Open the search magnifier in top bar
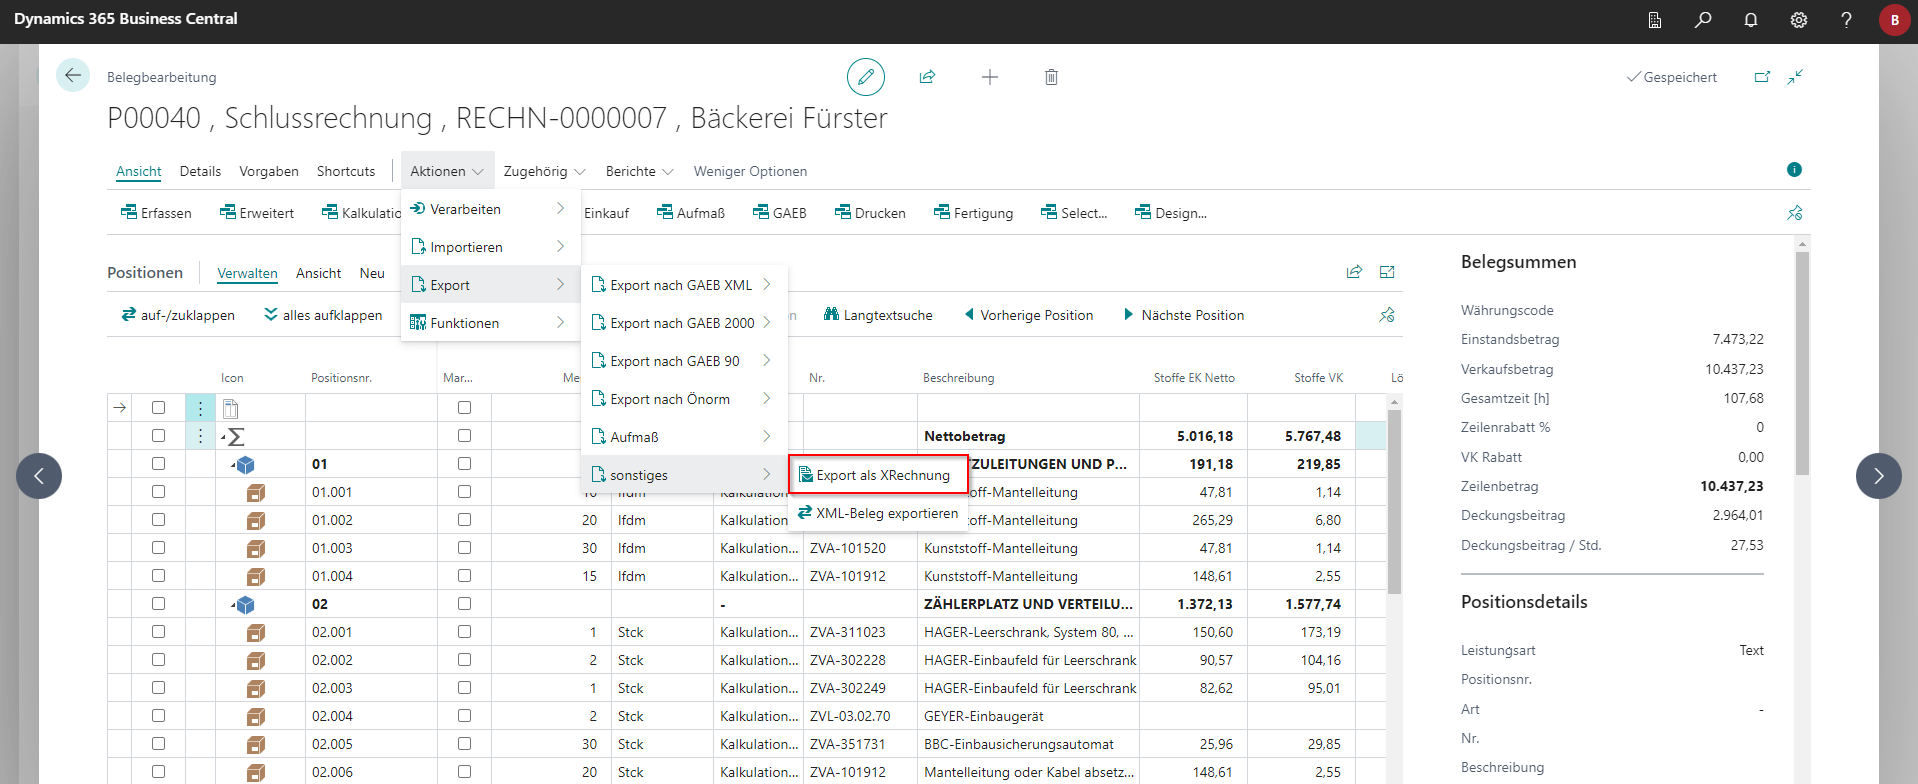The width and height of the screenshot is (1918, 784). pos(1703,20)
